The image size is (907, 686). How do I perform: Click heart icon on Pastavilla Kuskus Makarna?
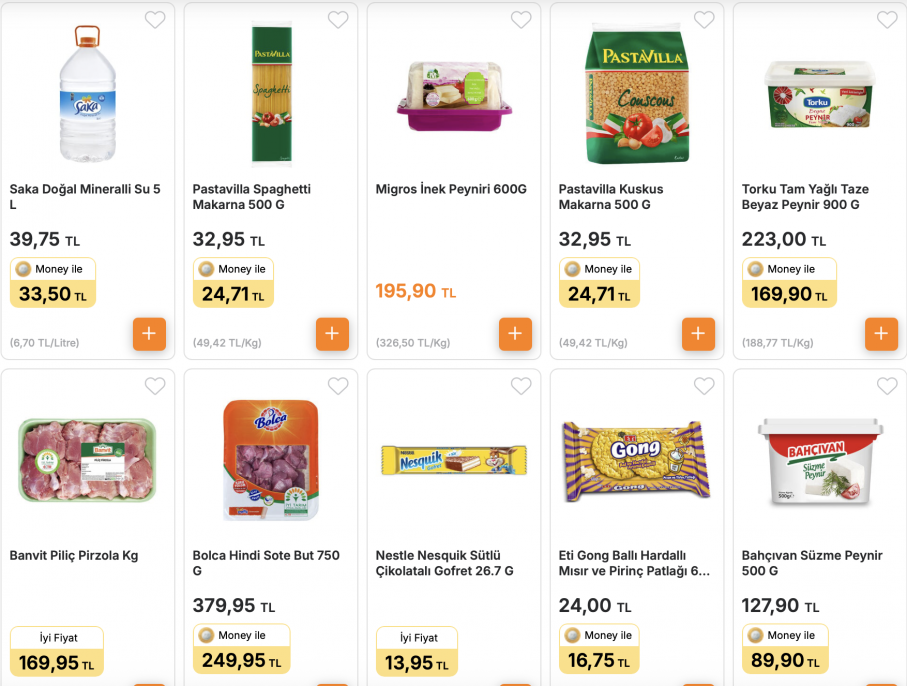(704, 20)
